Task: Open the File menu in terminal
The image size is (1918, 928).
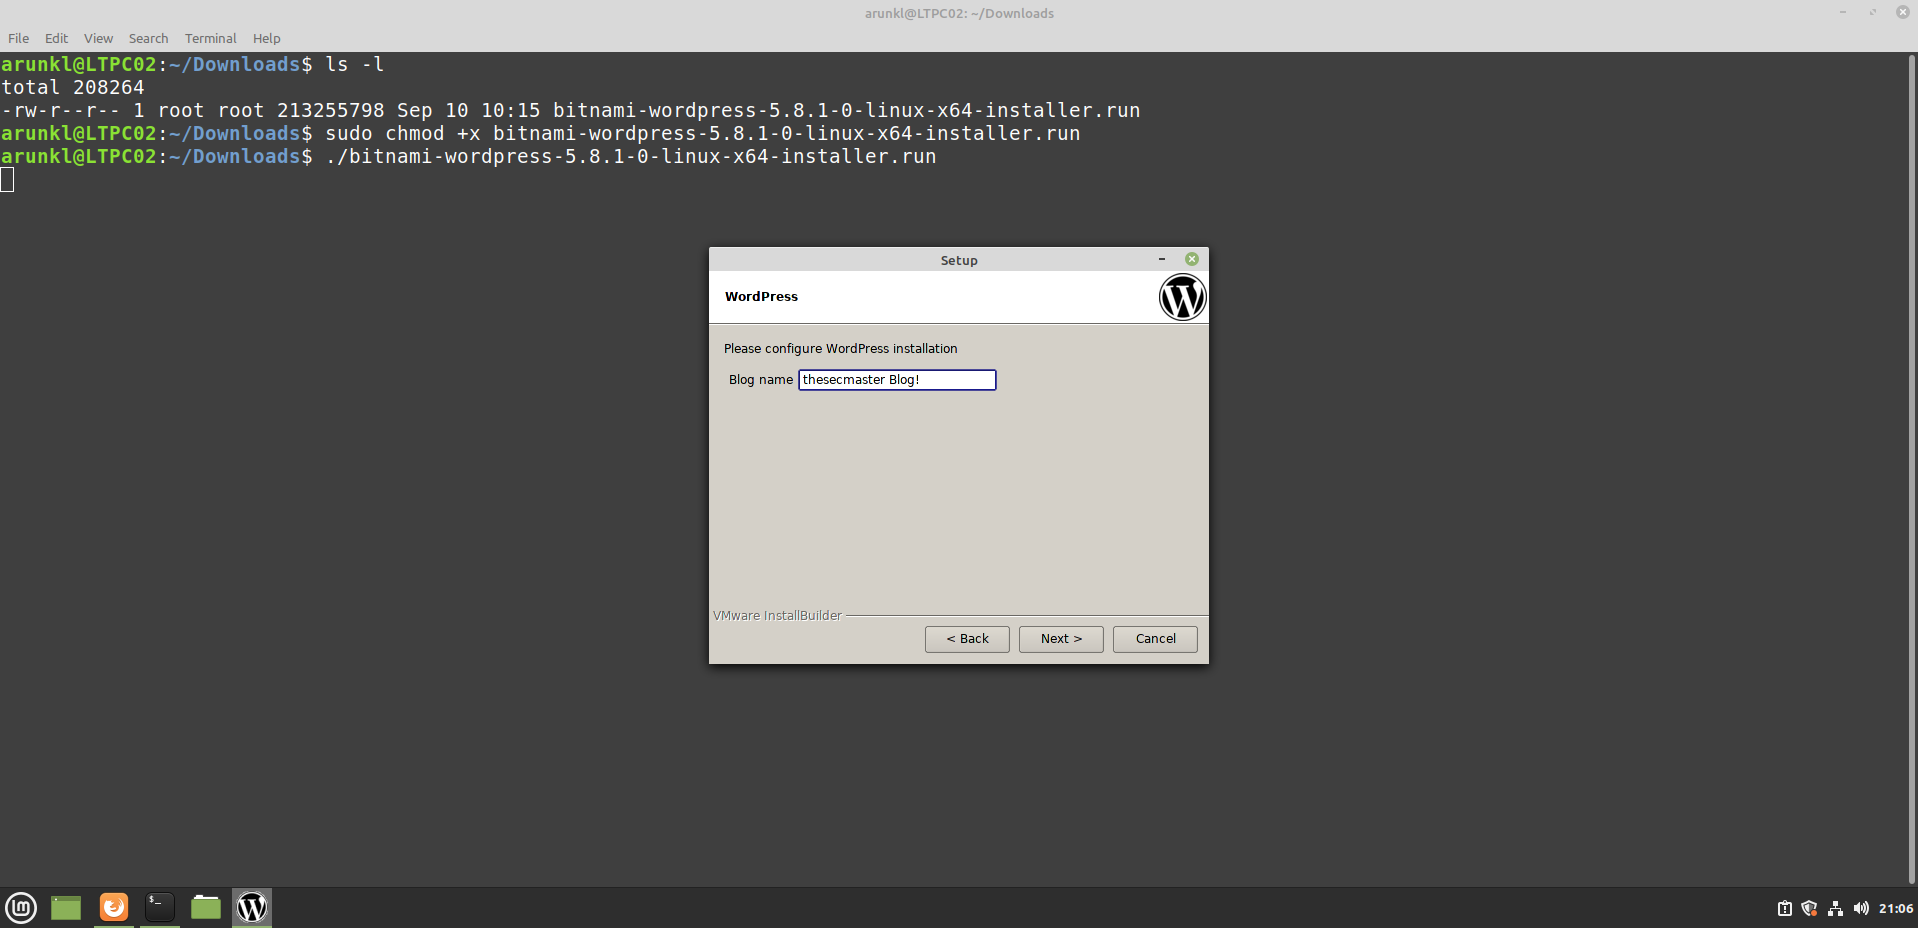Action: (19, 38)
